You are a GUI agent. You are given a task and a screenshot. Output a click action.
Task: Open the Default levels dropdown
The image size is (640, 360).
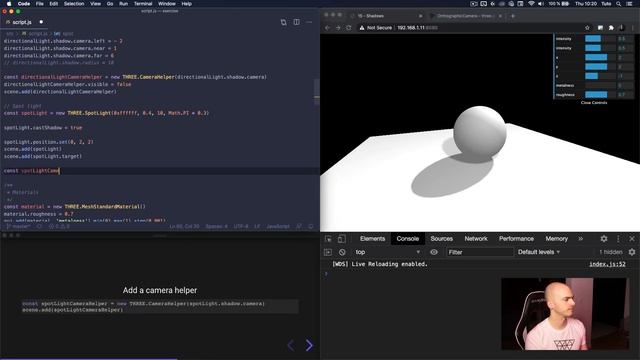[x=539, y=252]
